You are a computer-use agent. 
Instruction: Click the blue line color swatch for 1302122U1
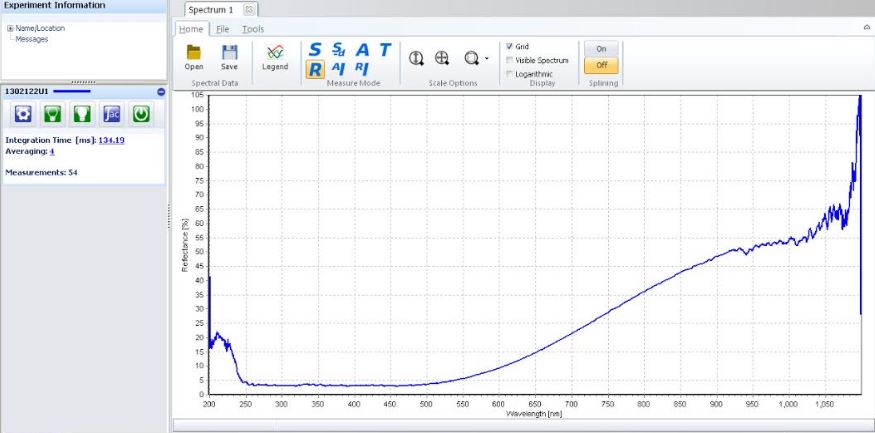70,92
